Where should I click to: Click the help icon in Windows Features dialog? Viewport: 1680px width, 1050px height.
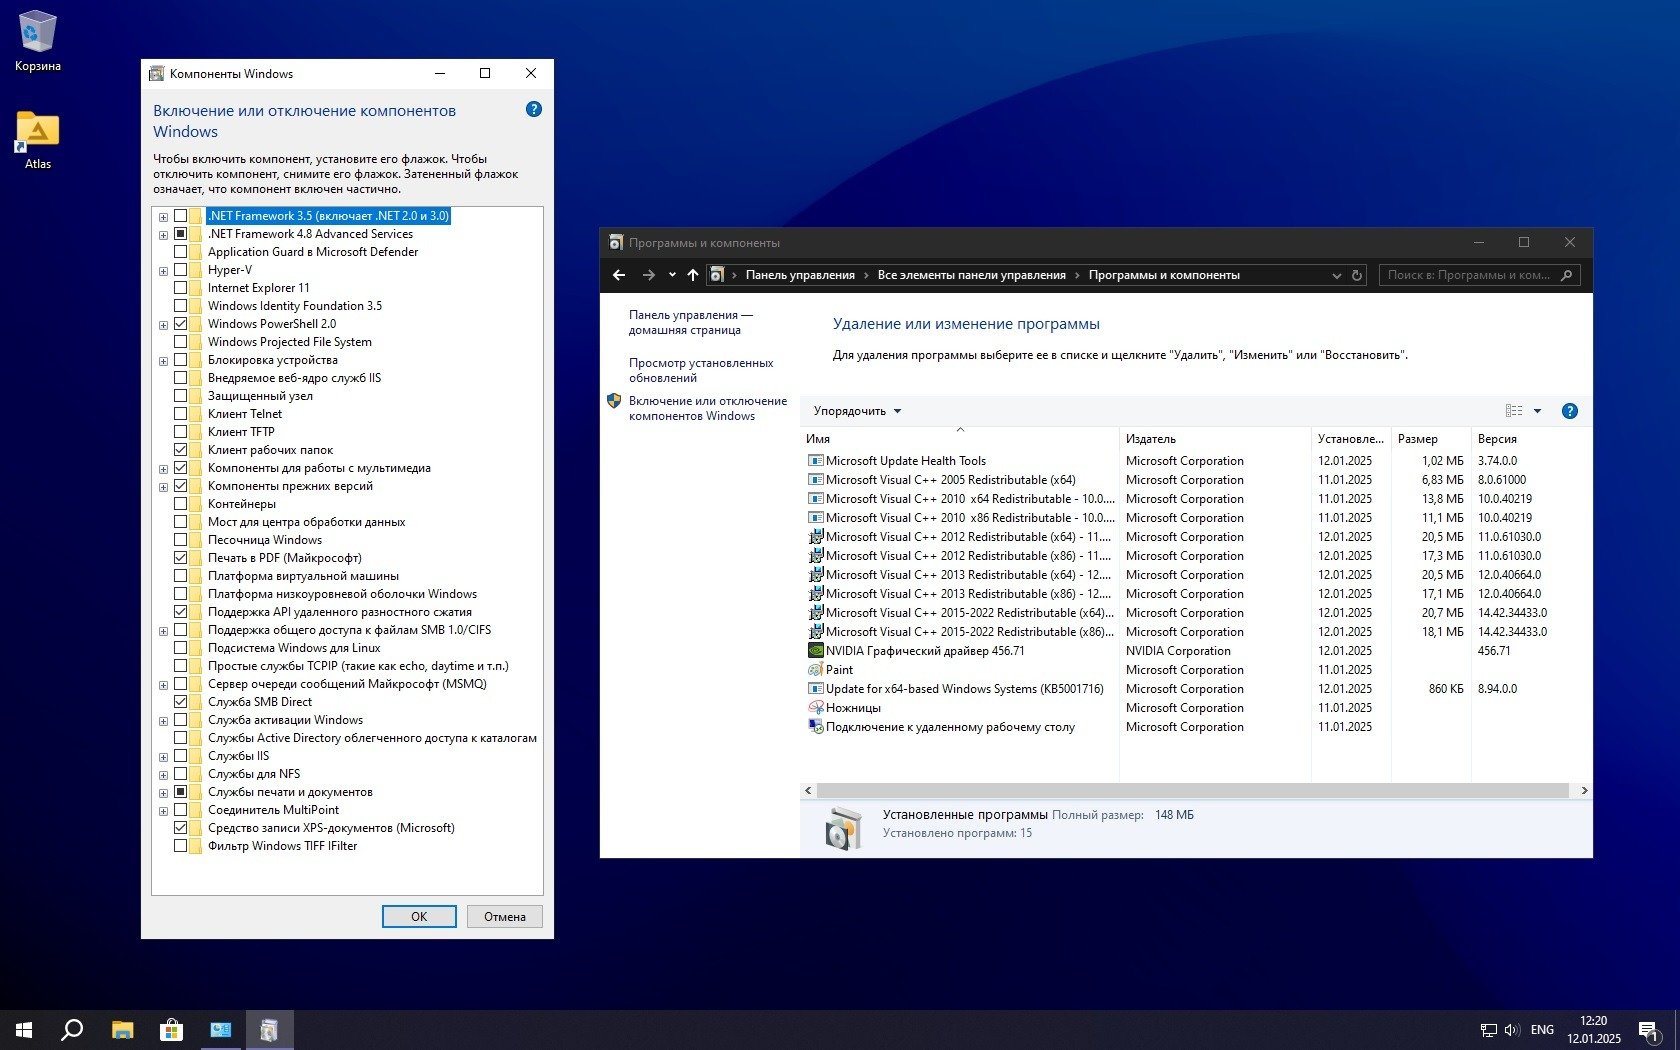pos(534,109)
